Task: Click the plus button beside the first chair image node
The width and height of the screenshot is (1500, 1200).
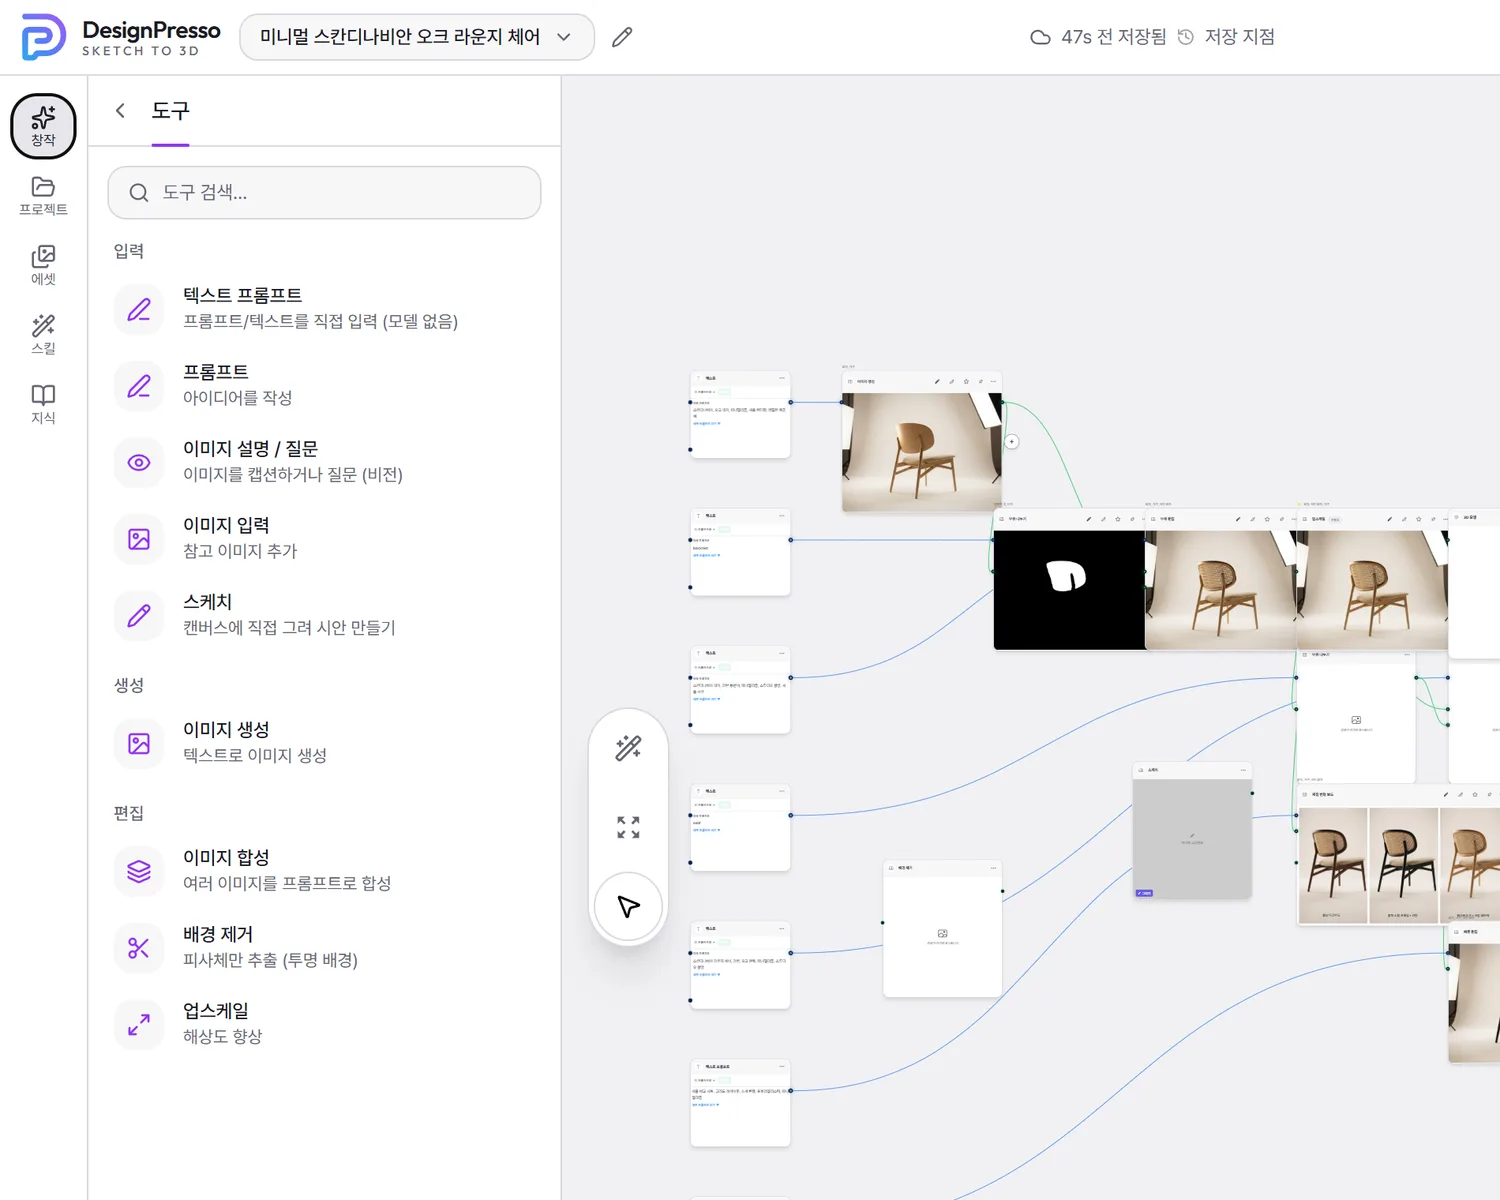Action: click(x=1012, y=442)
